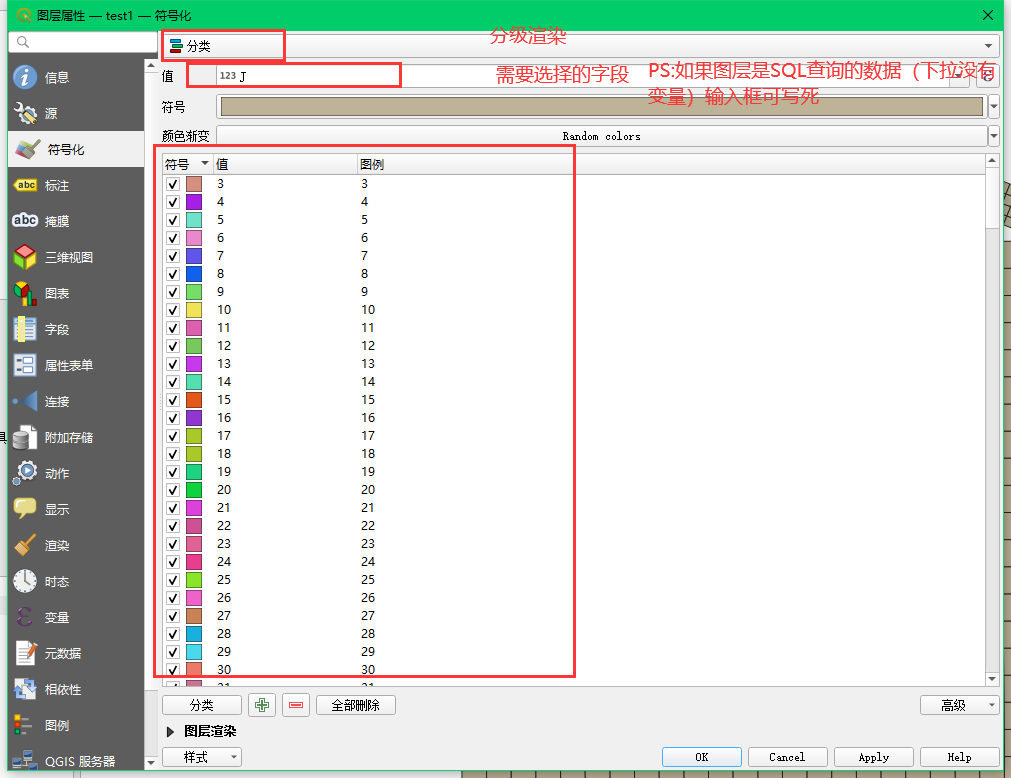The height and width of the screenshot is (778, 1011).
Task: Uncheck the checkbox for category value 3
Action: [173, 184]
